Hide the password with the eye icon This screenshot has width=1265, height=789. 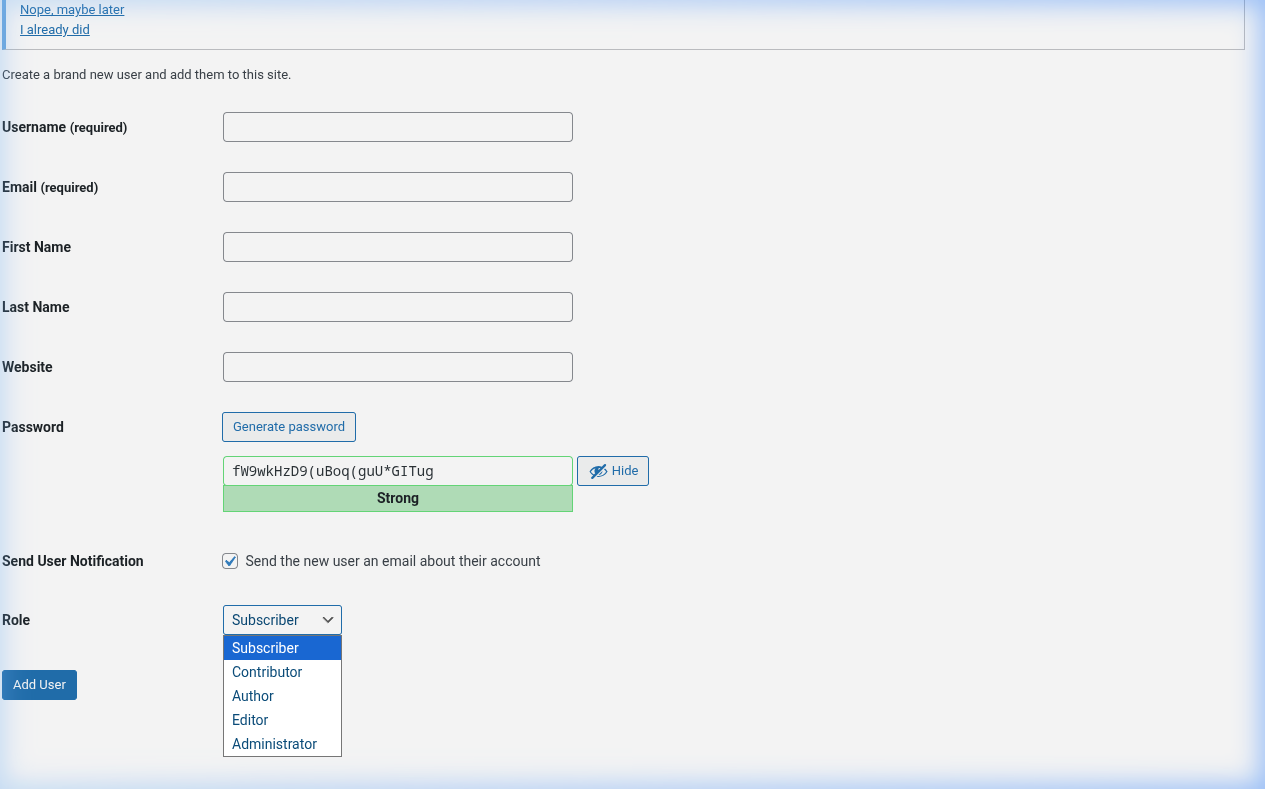612,470
